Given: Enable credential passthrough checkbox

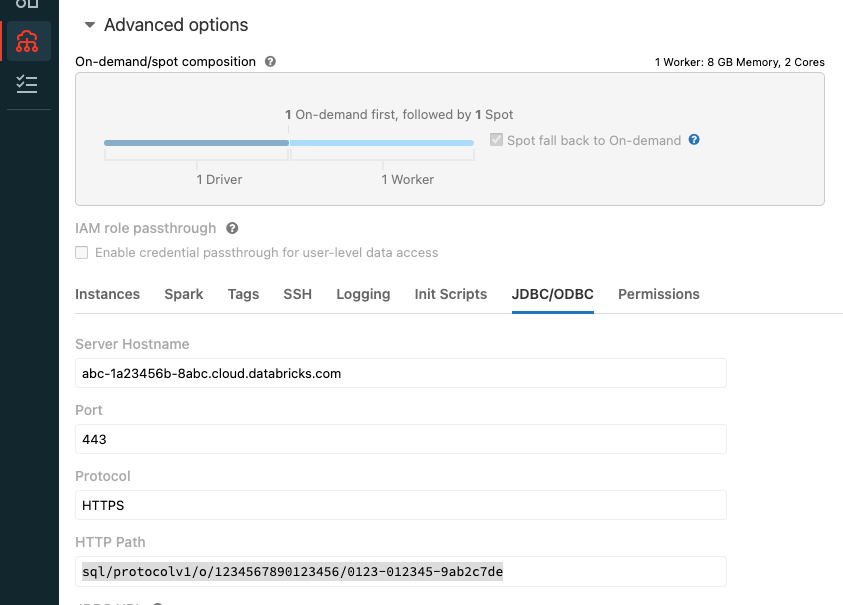Looking at the screenshot, I should pos(82,253).
